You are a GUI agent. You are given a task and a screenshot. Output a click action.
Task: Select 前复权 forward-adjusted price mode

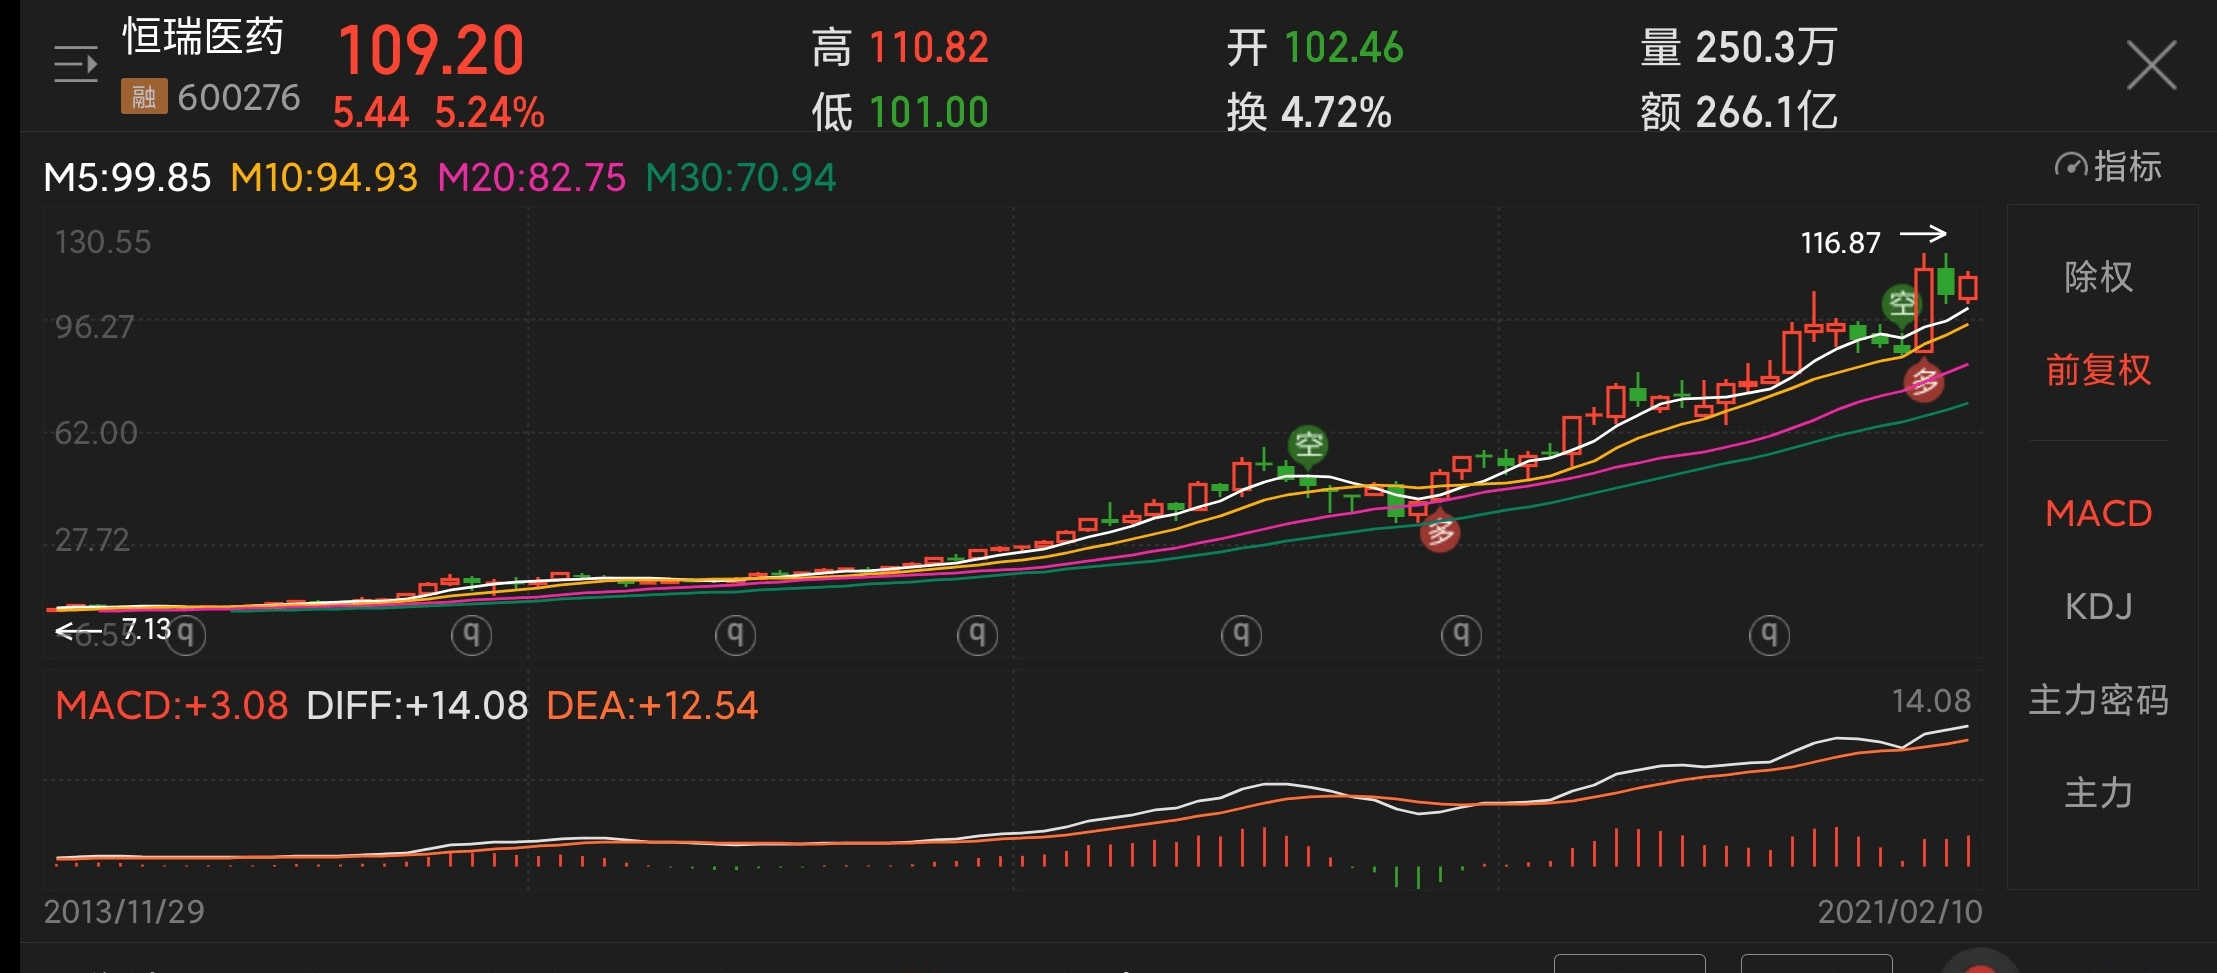[x=2099, y=370]
